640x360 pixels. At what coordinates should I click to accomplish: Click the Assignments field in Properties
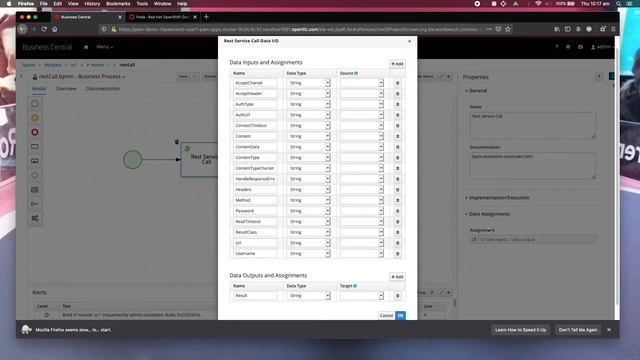tap(533, 240)
